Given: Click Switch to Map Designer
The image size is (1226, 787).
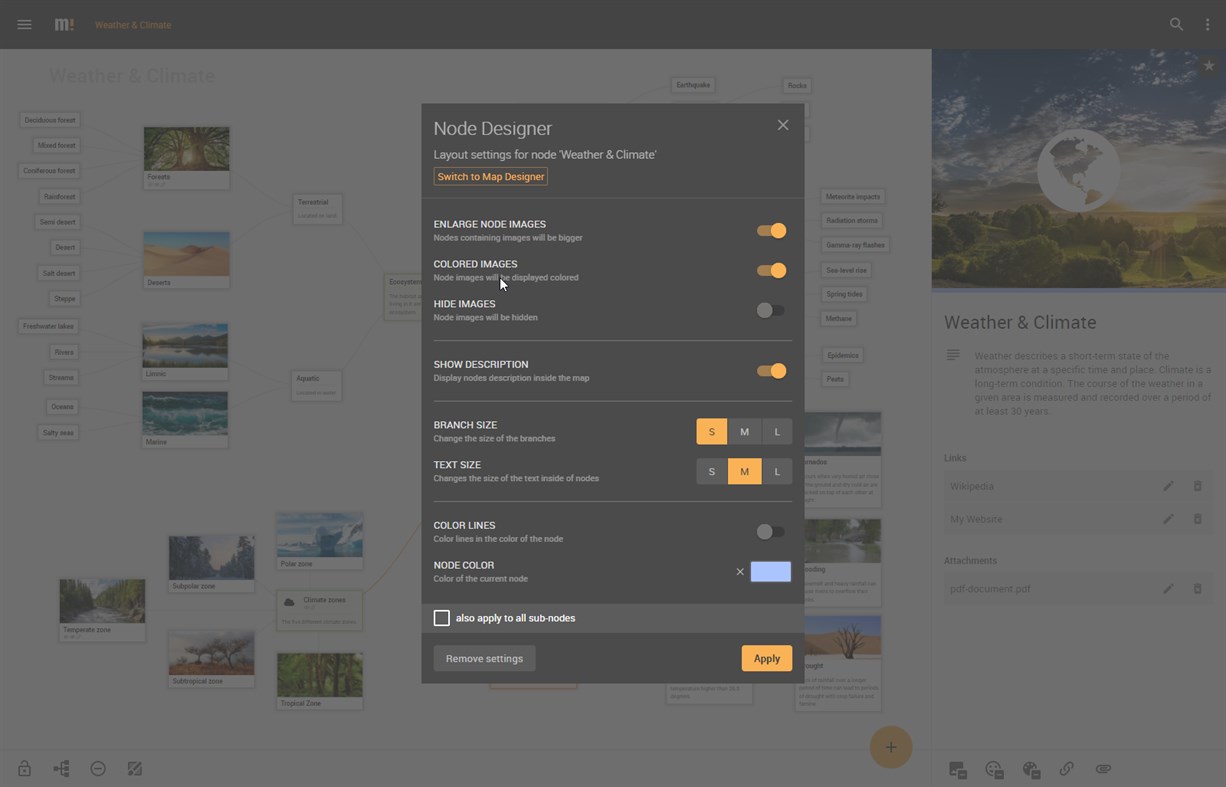Looking at the screenshot, I should [x=490, y=176].
